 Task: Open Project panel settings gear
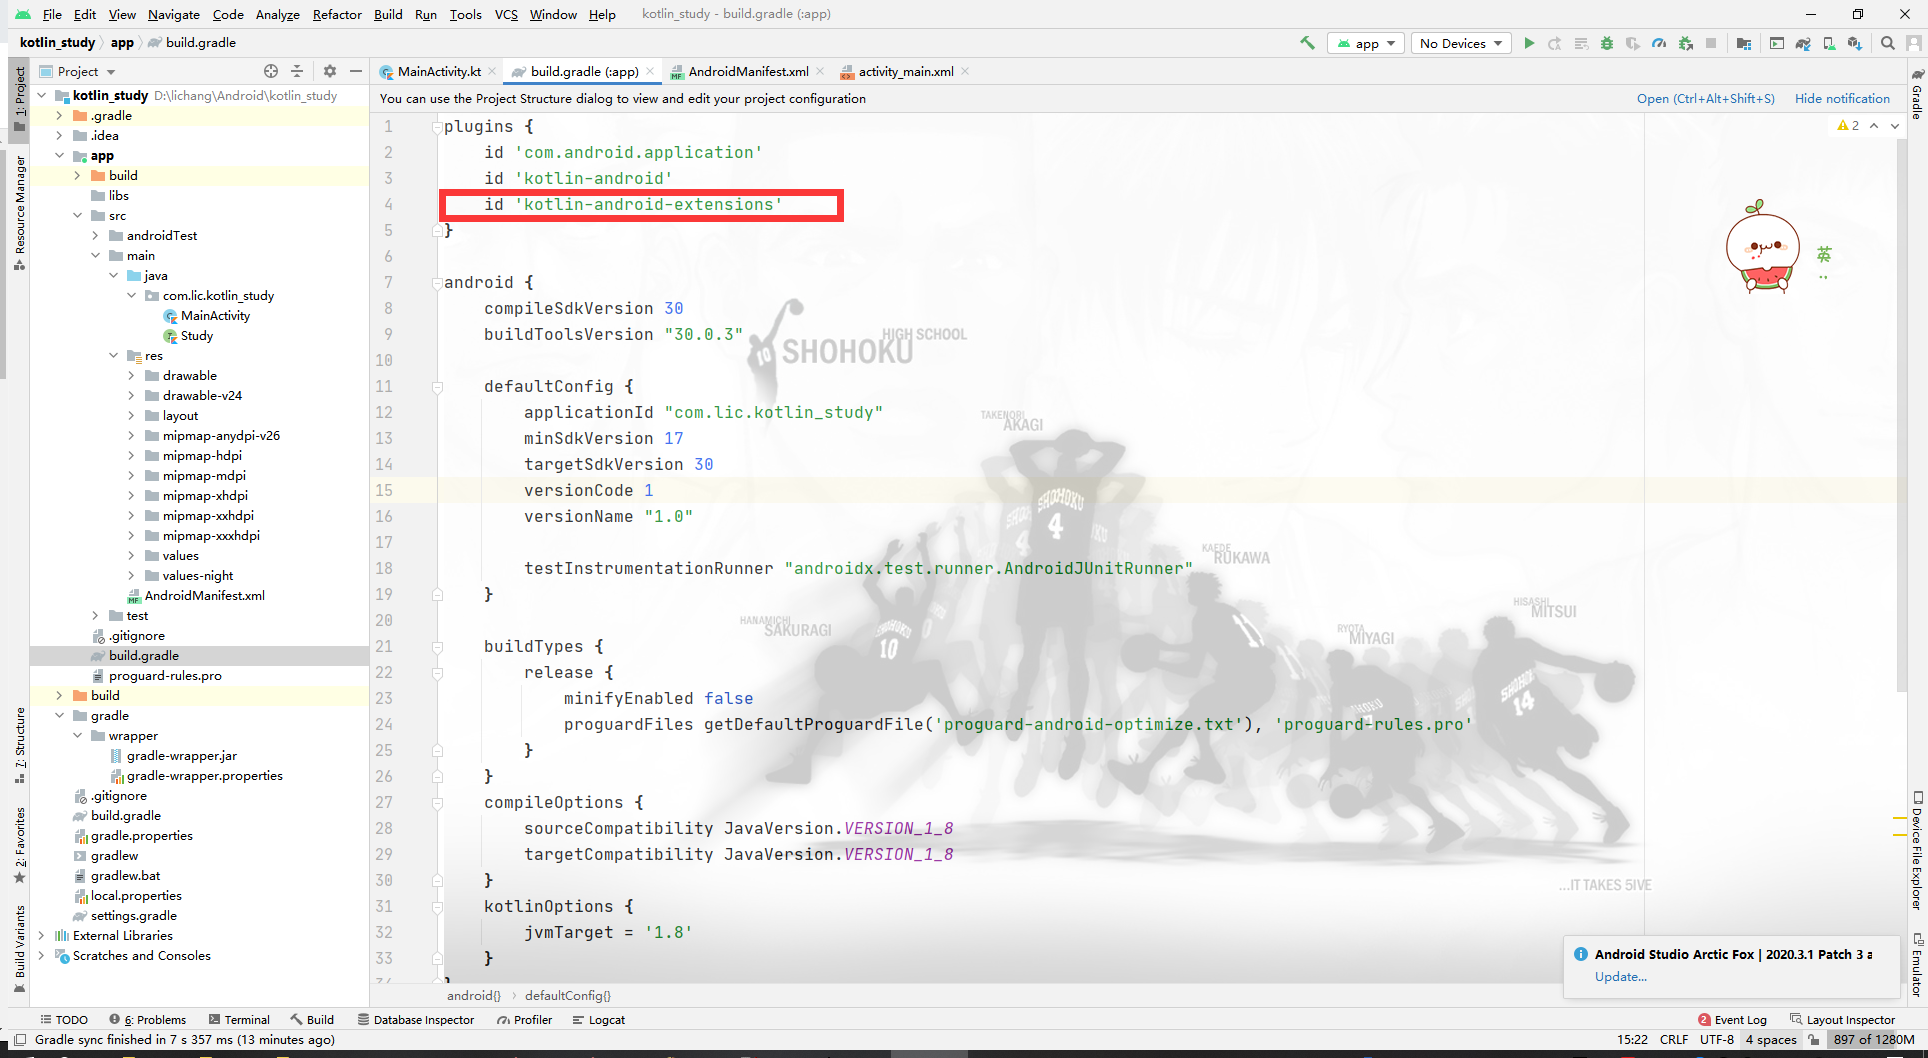[330, 71]
